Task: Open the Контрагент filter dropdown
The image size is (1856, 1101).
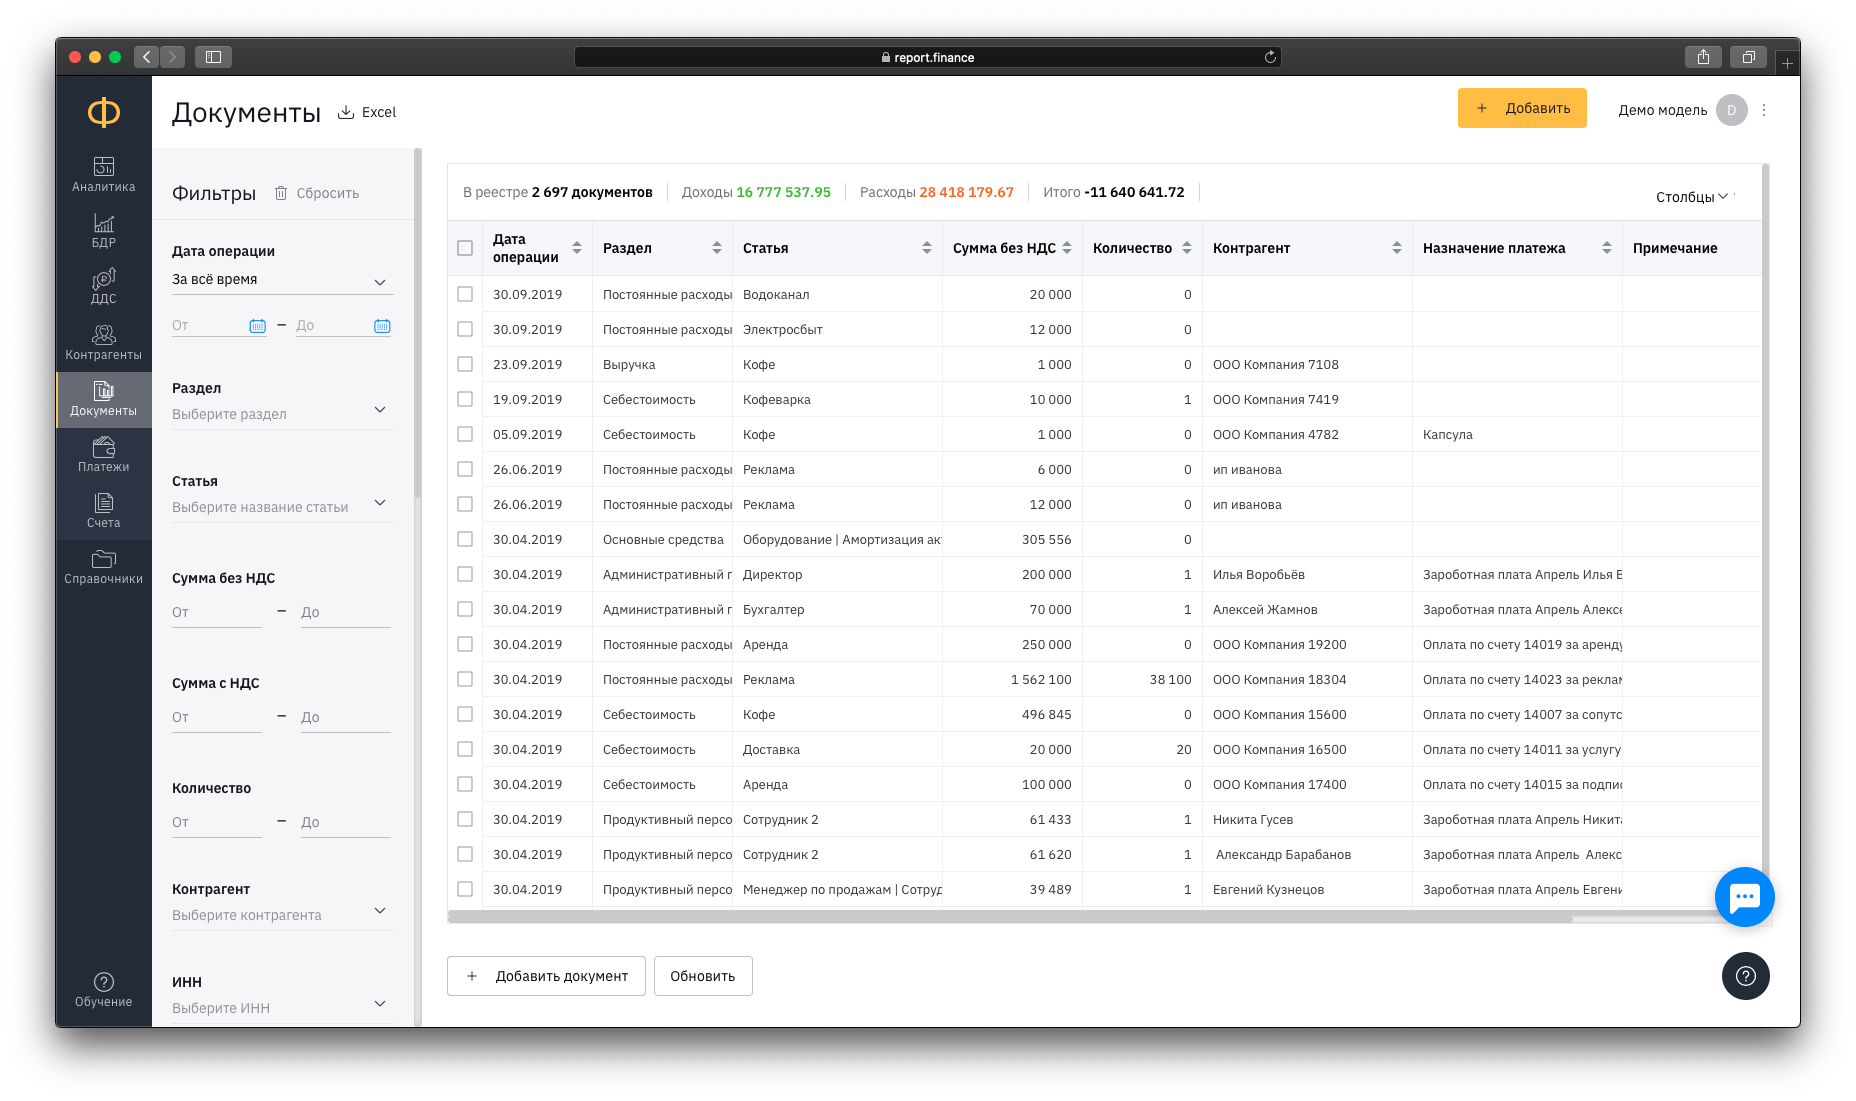Action: [282, 913]
